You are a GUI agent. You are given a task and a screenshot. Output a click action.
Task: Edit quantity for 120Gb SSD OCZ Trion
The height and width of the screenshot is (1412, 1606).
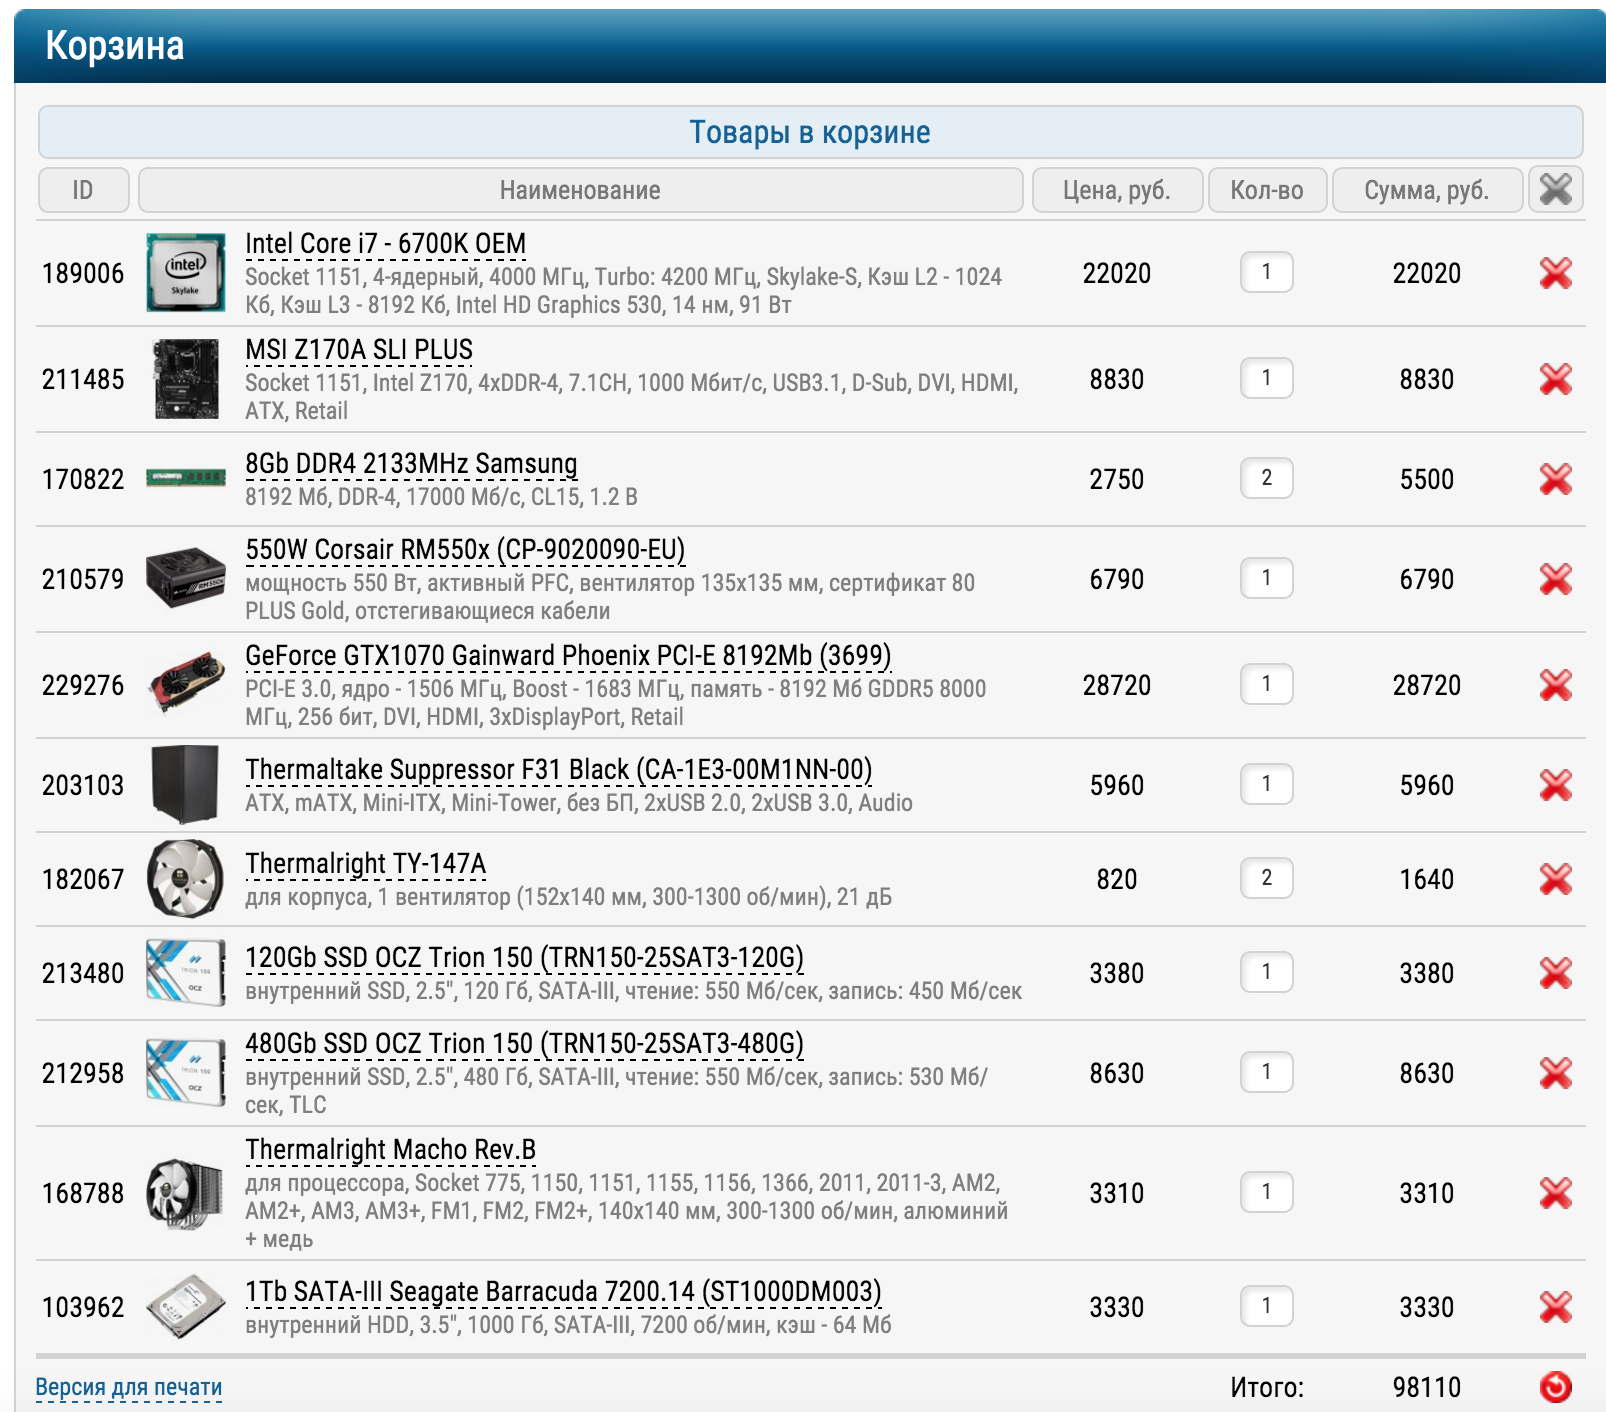1266,972
